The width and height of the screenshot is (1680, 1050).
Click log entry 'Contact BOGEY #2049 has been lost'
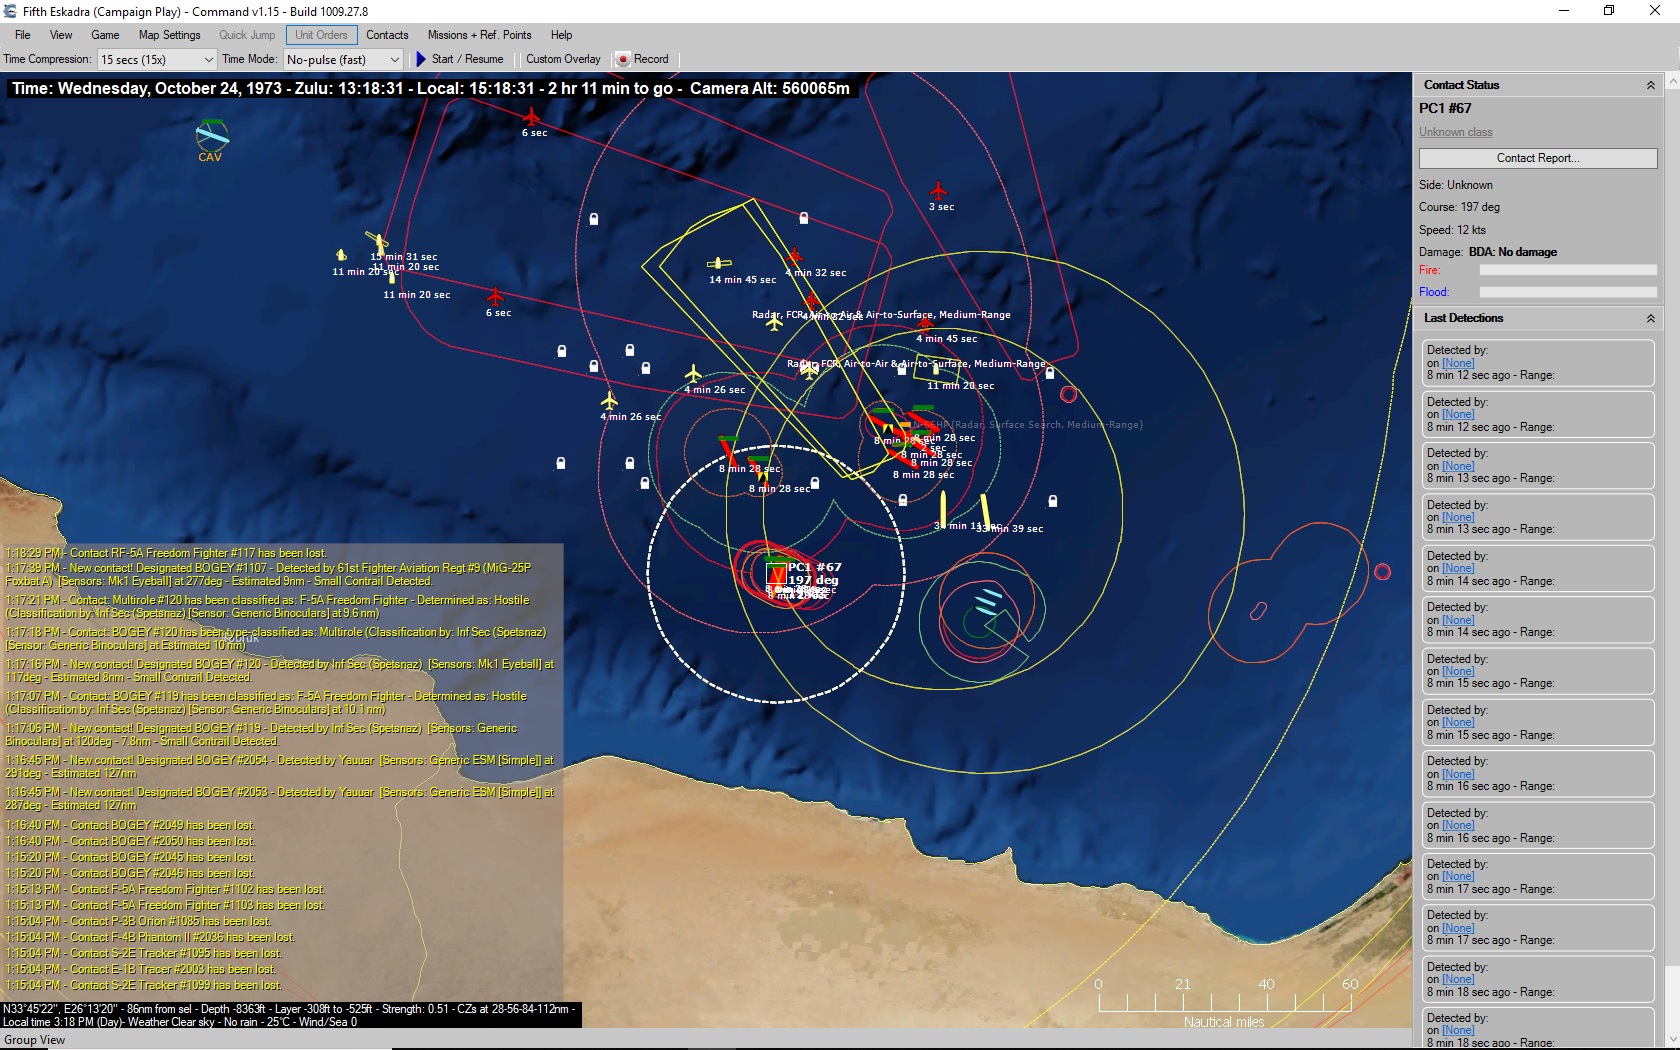pyautogui.click(x=130, y=825)
